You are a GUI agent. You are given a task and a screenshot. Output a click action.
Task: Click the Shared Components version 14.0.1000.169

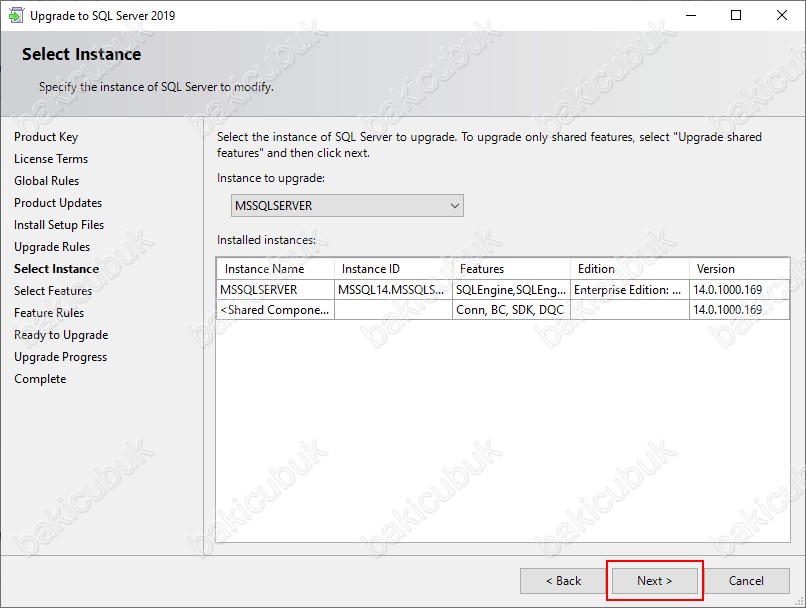(739, 310)
